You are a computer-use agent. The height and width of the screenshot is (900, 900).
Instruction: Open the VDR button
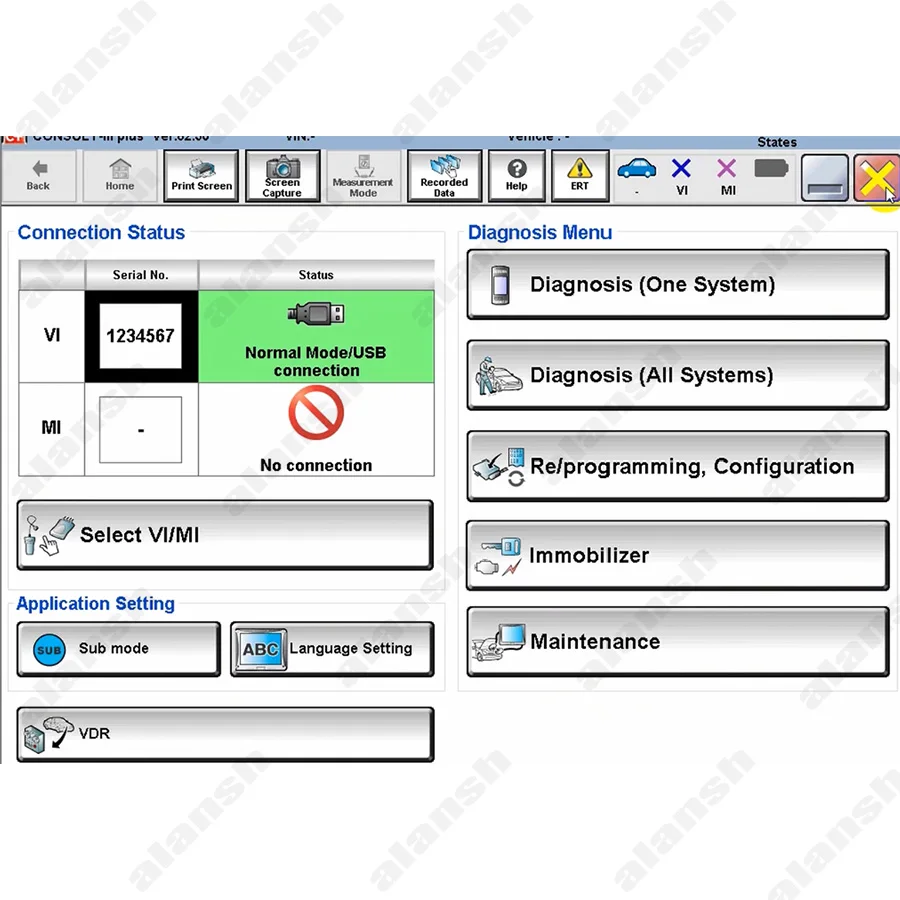[225, 734]
